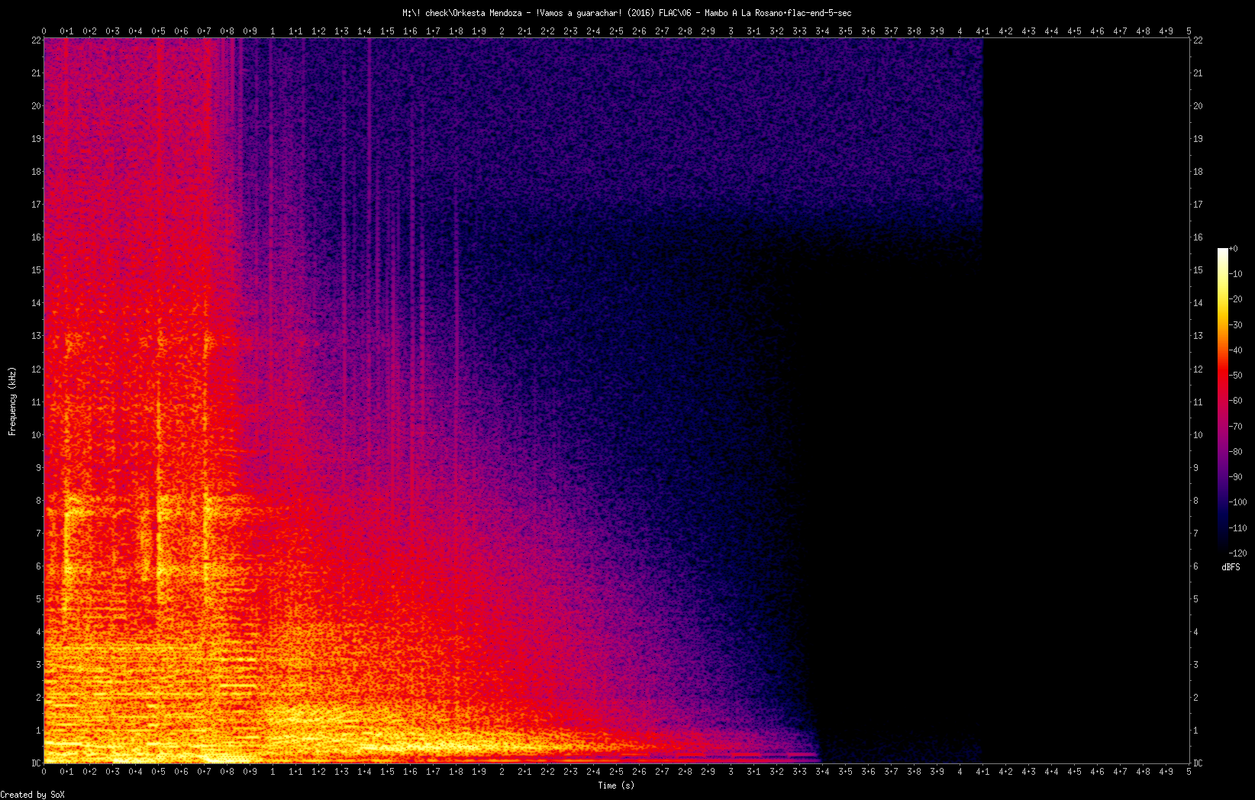Click the '4•1' tick on the top time axis
The height and width of the screenshot is (800, 1255).
tap(982, 31)
